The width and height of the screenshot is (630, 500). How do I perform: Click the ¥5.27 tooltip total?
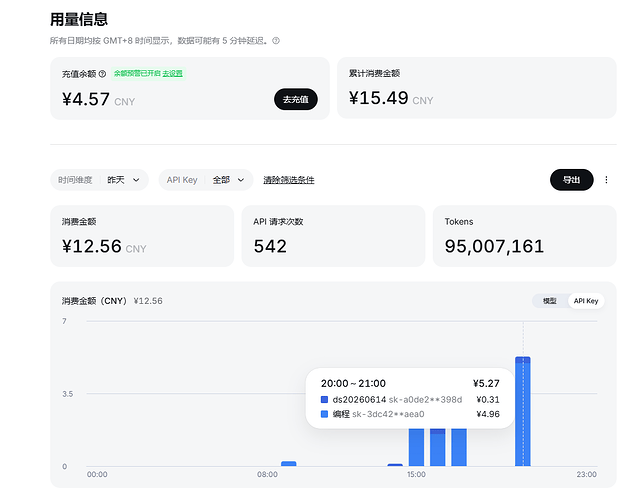click(486, 383)
